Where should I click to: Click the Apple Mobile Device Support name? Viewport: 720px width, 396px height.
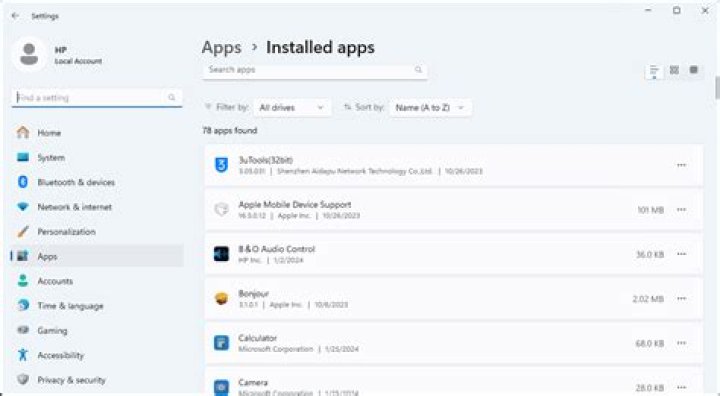[295, 204]
